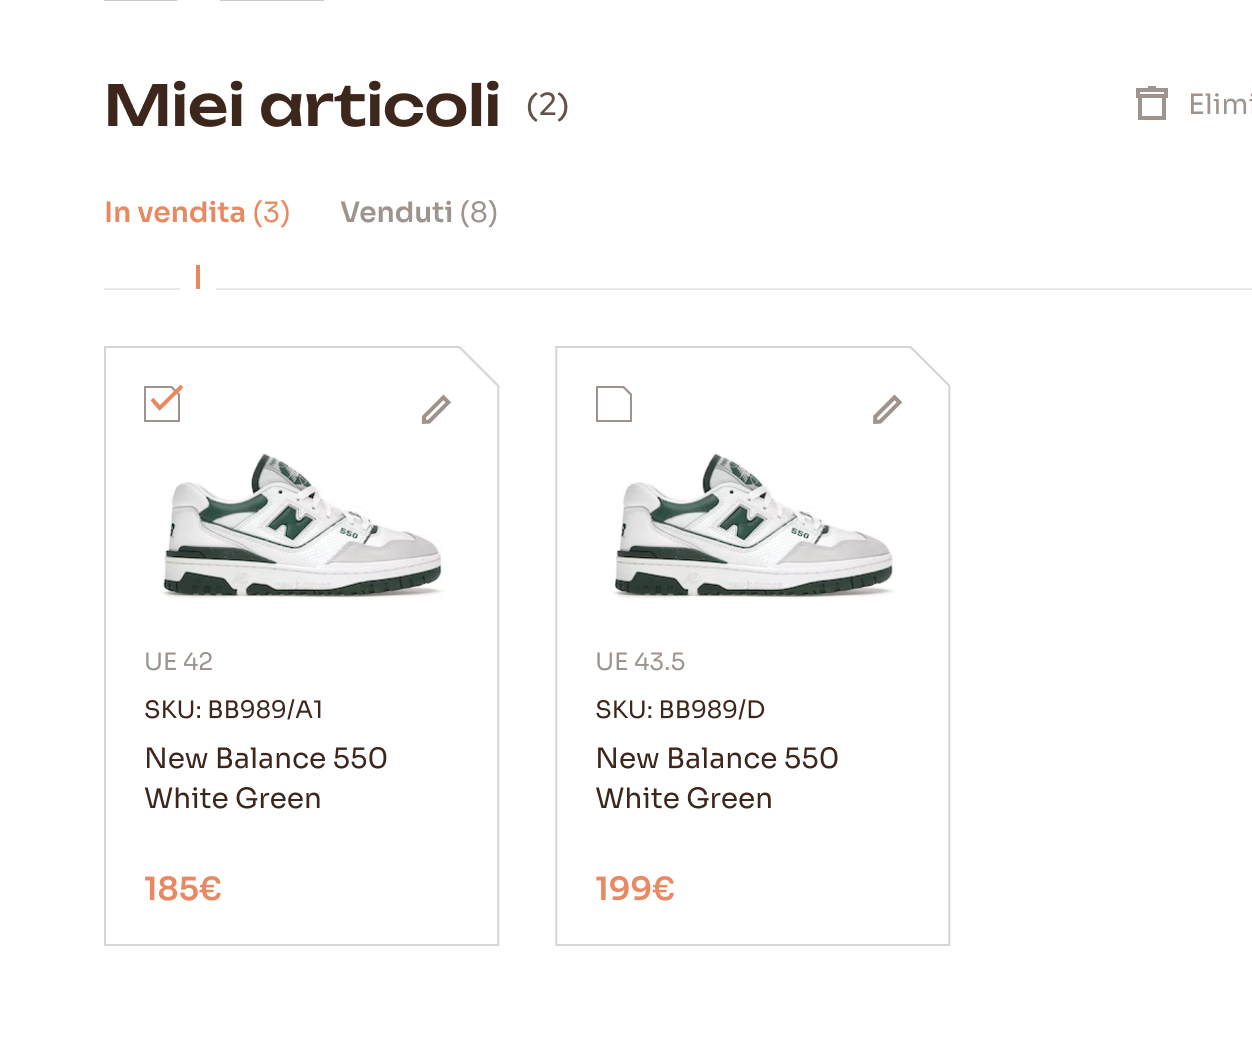Open New Balance 550 title priced 185€

pyautogui.click(x=266, y=778)
